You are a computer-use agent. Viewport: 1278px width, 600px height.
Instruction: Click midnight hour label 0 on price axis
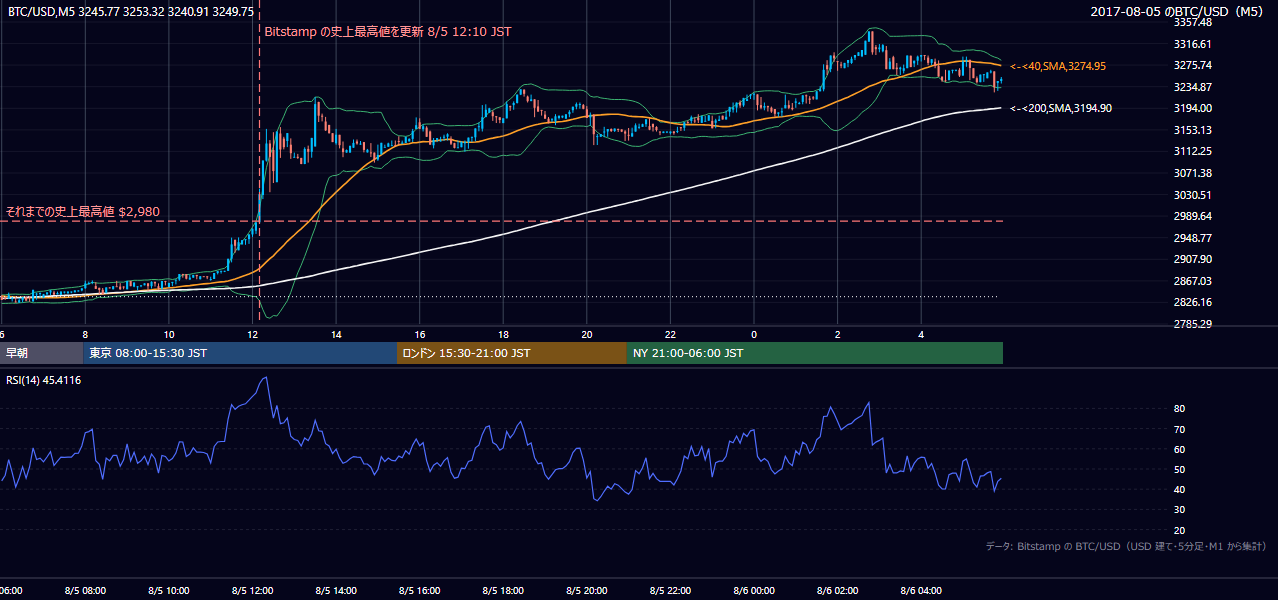point(754,334)
